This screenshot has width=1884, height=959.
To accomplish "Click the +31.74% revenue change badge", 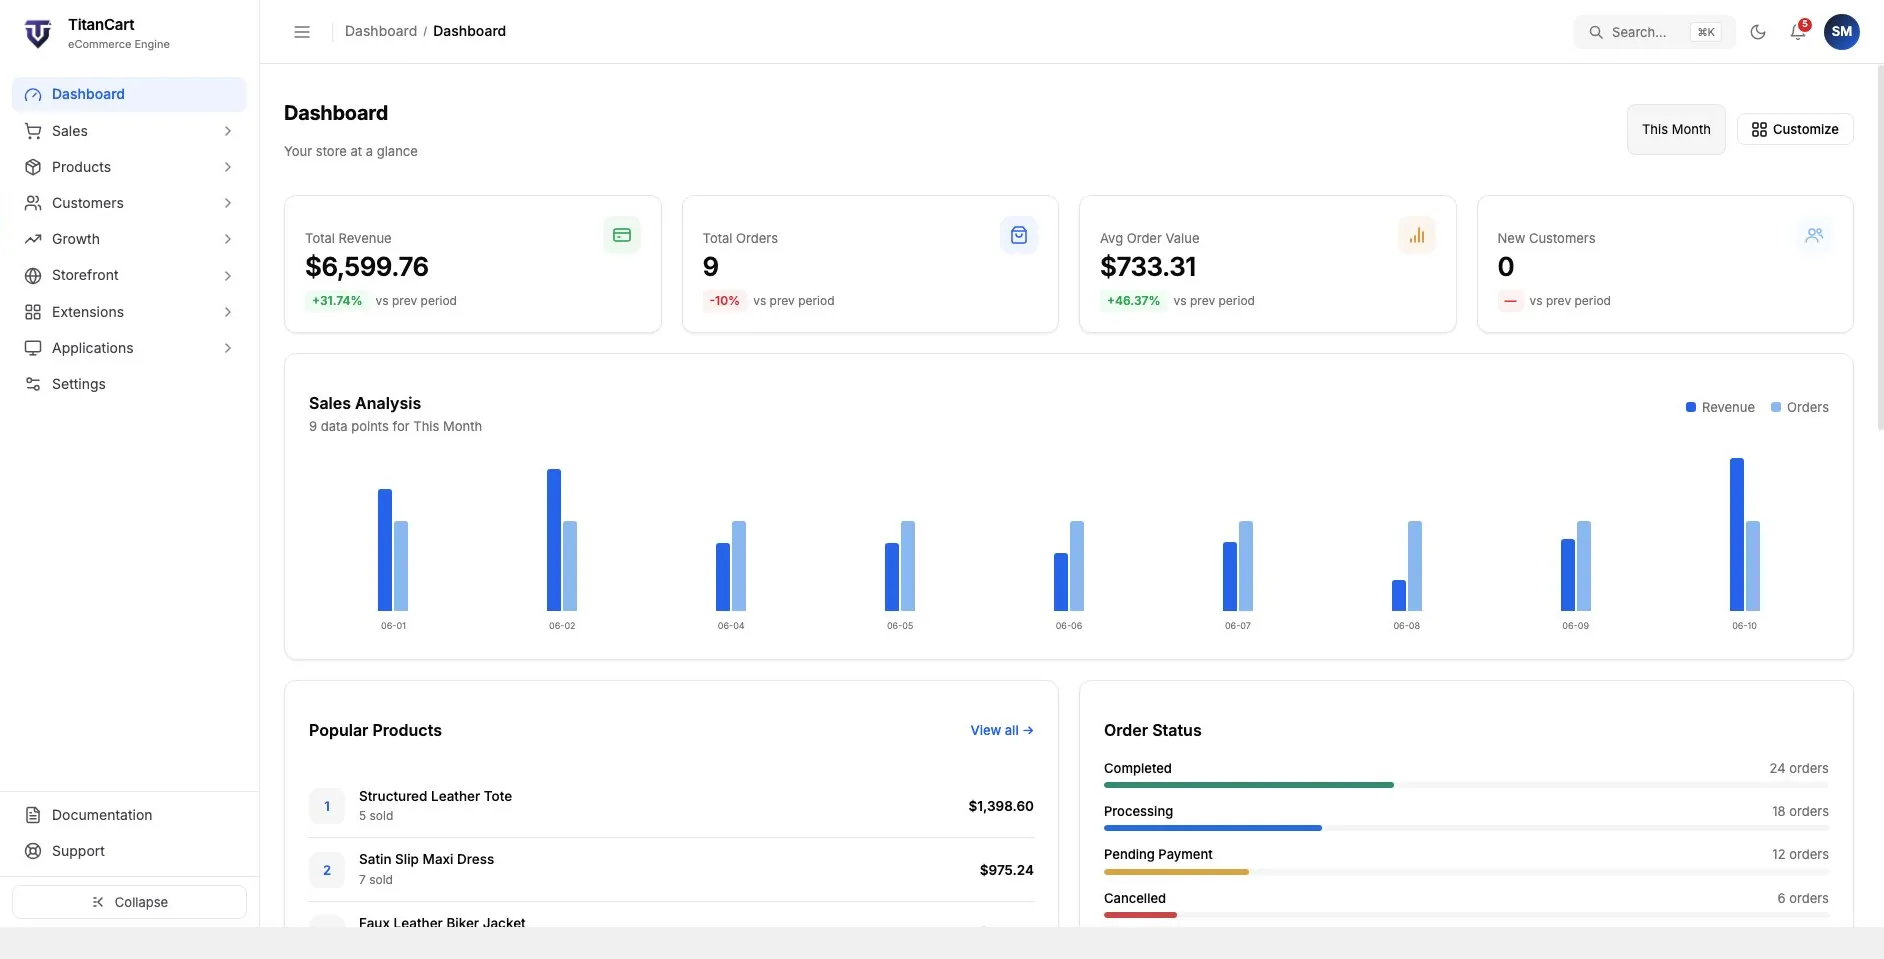I will point(337,300).
